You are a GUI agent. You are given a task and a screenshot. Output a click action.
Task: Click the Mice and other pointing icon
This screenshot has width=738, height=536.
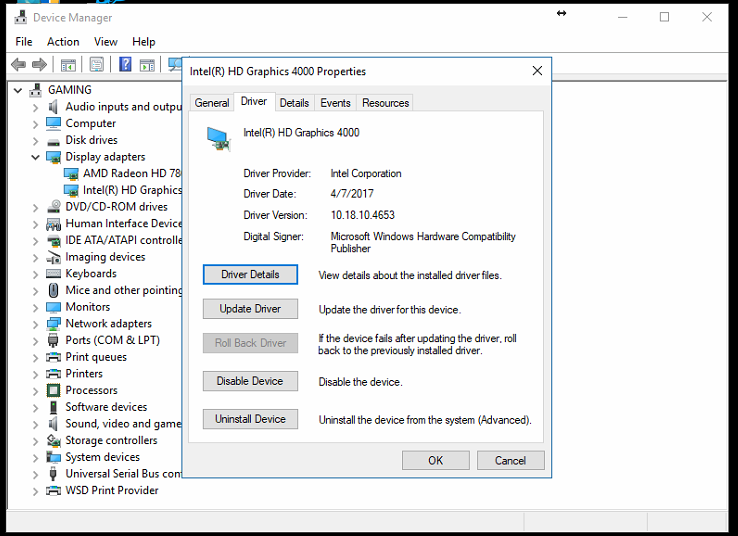(x=54, y=290)
